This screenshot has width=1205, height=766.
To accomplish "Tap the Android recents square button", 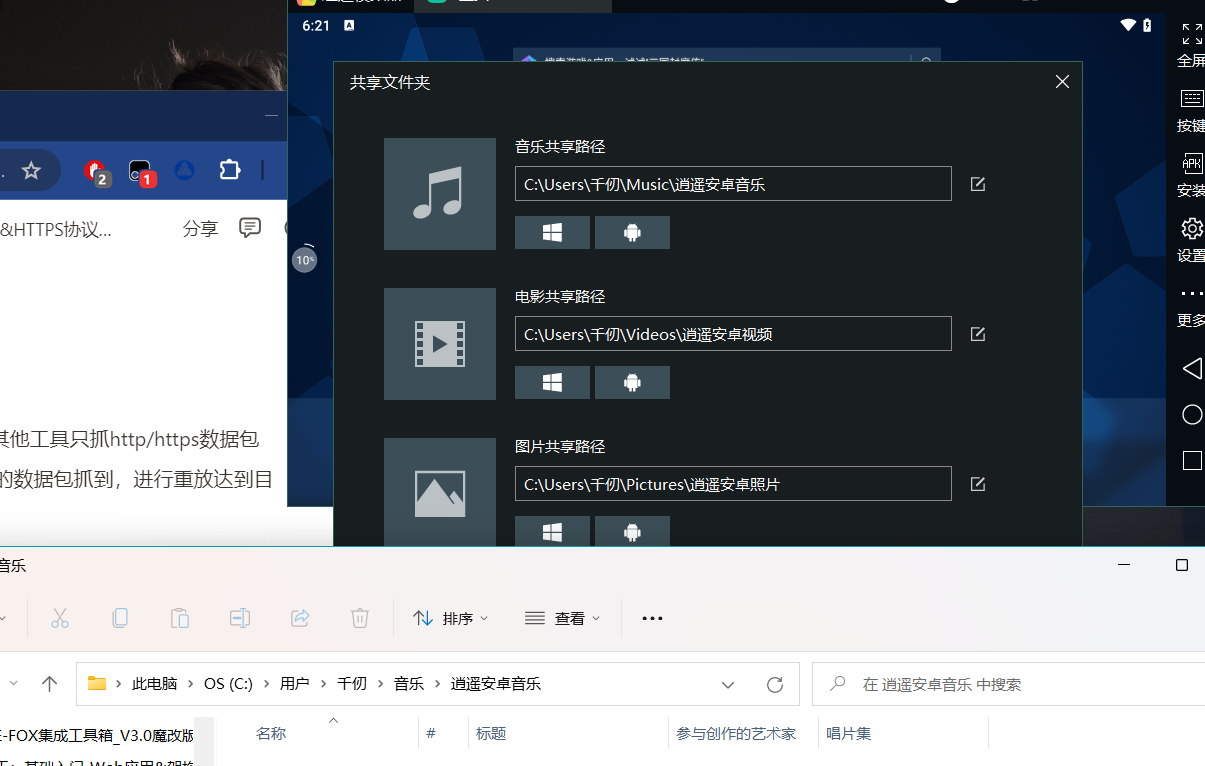I will pyautogui.click(x=1192, y=460).
